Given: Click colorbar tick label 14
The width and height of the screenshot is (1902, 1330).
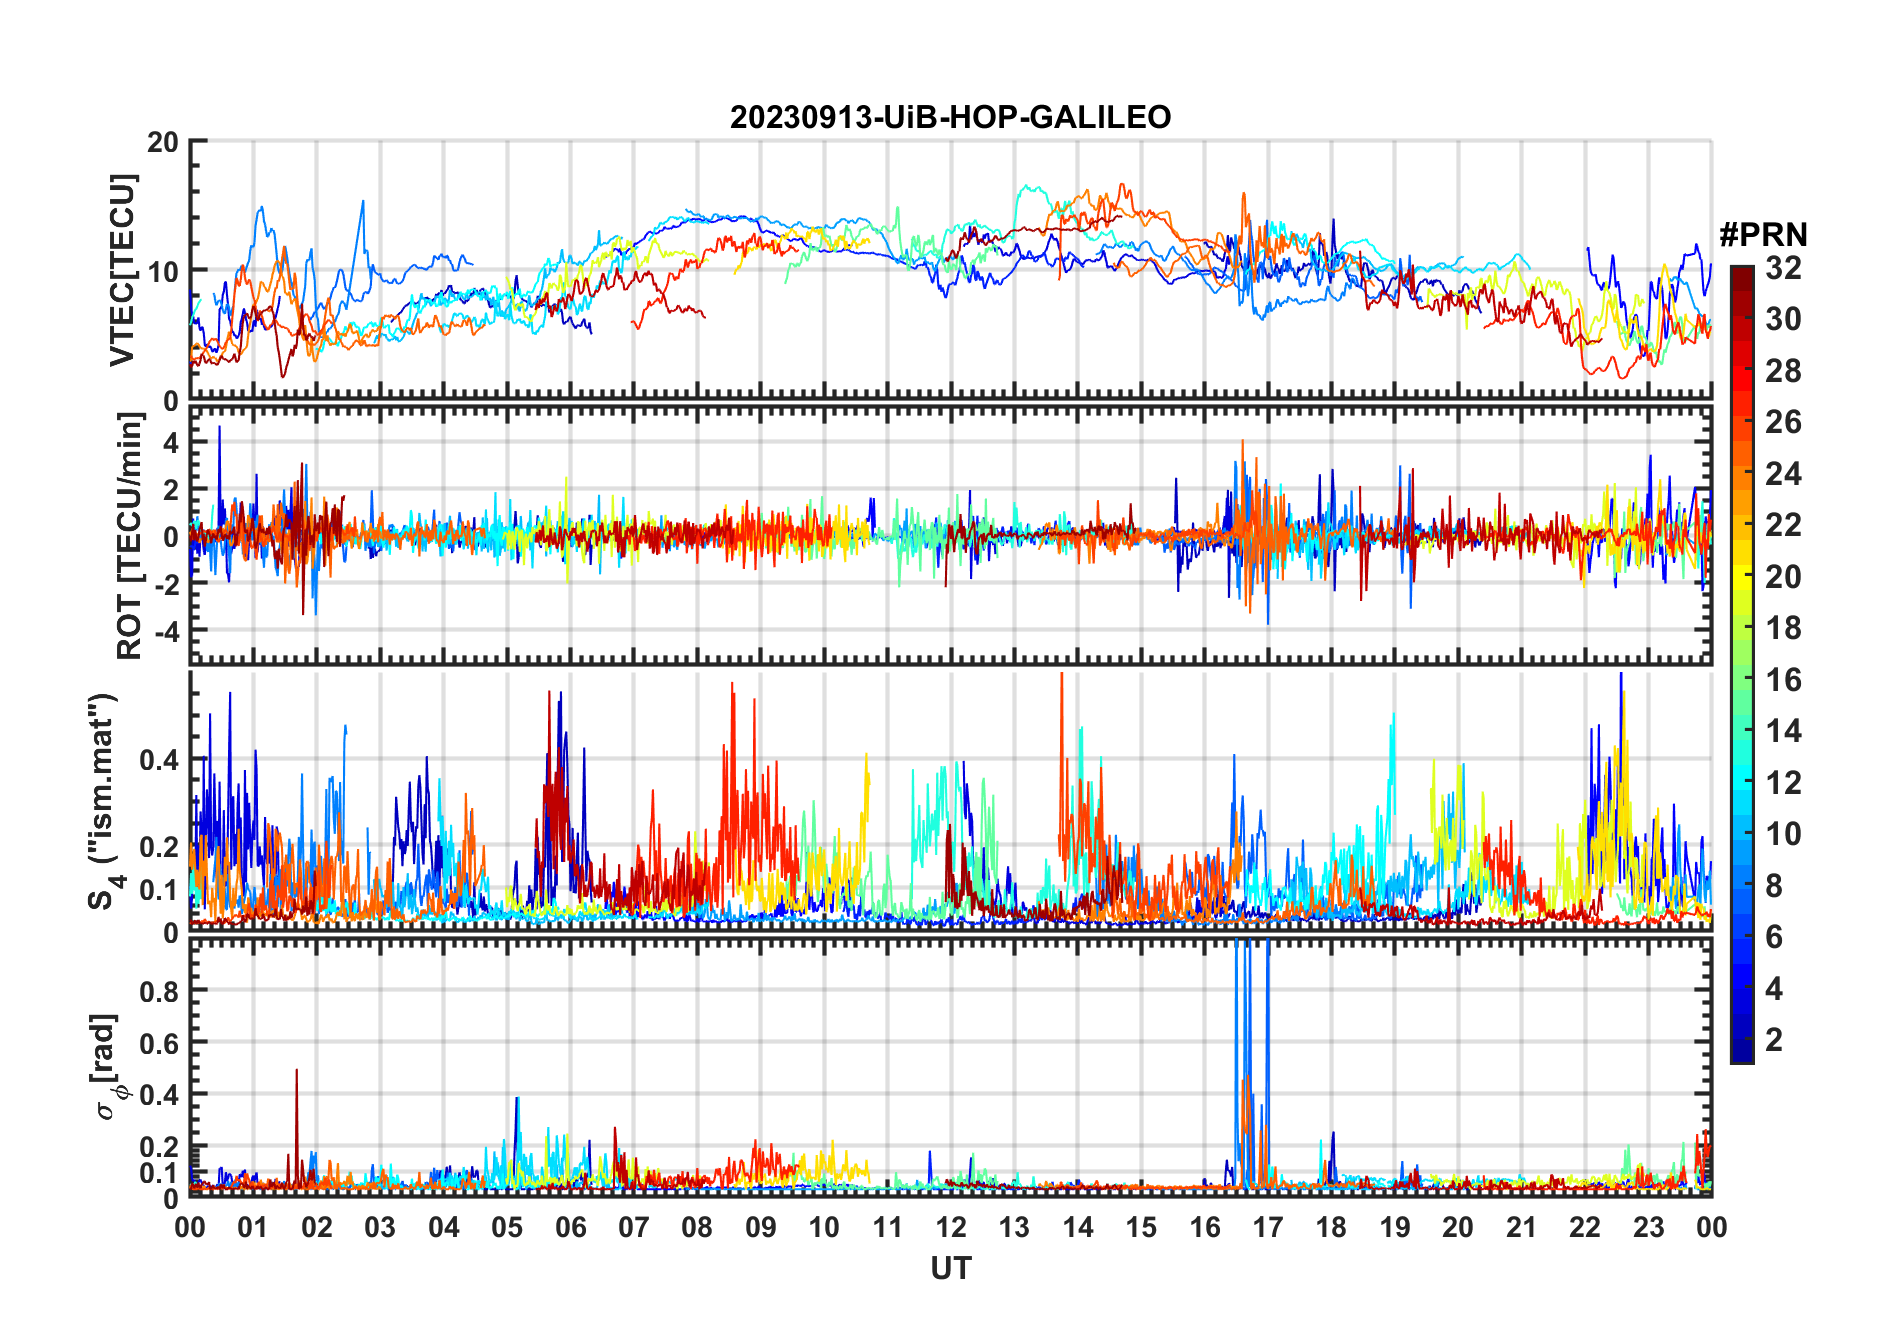Looking at the screenshot, I should click(1783, 731).
